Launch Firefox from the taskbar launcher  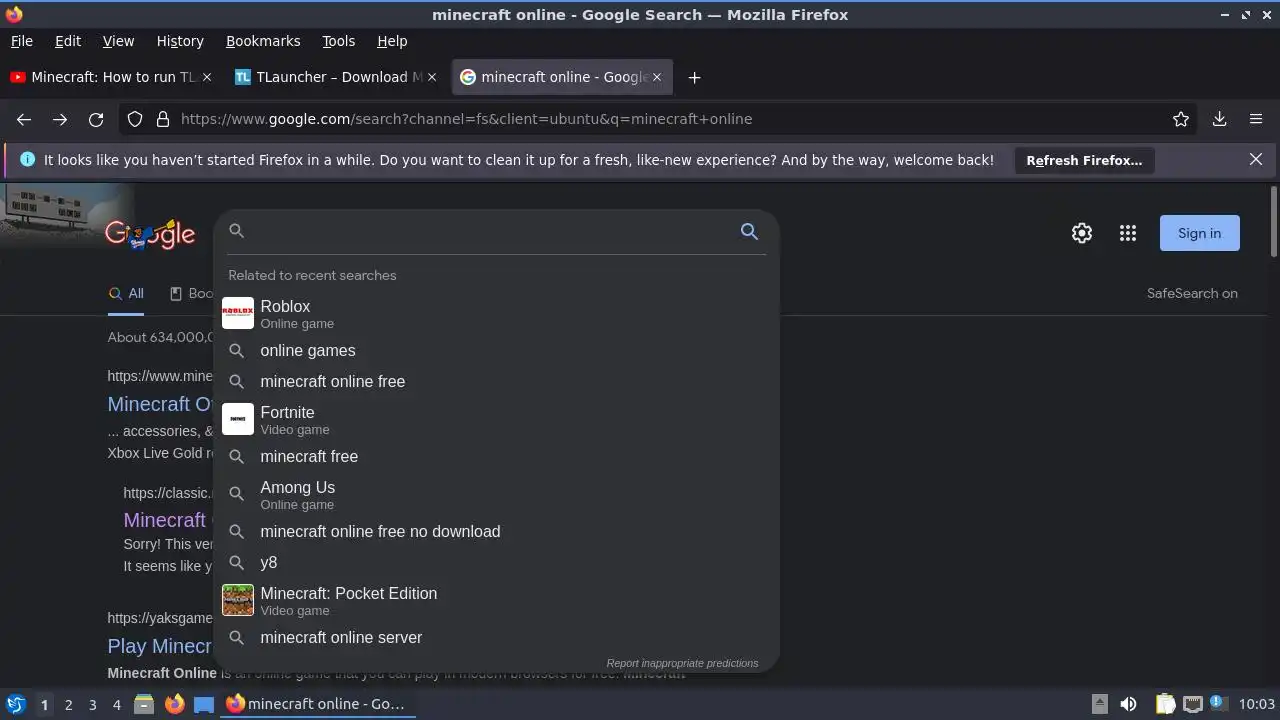[x=175, y=704]
